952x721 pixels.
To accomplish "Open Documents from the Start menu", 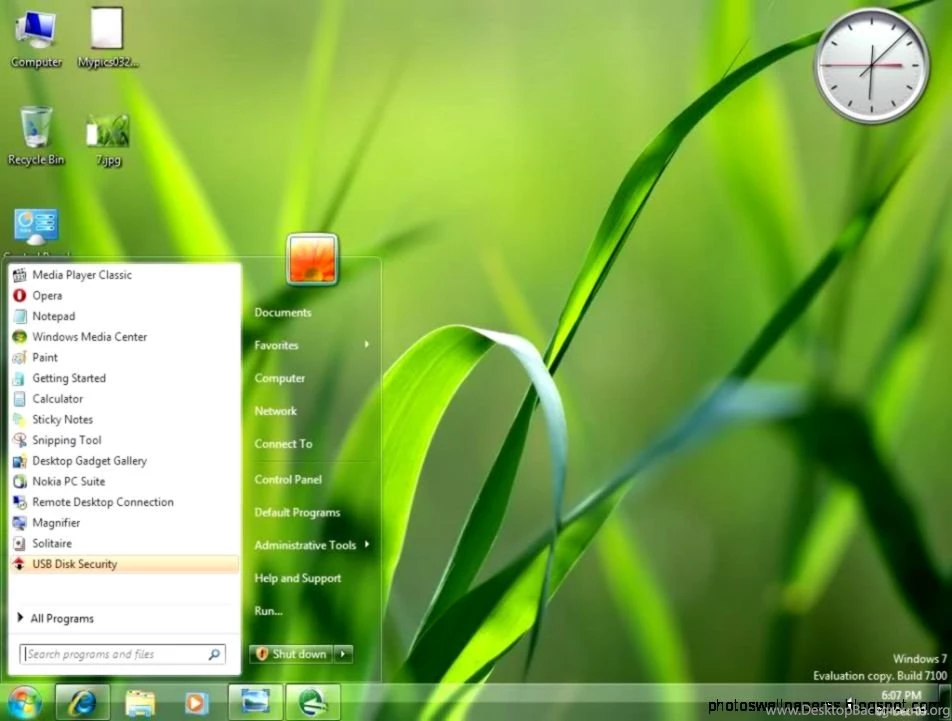I will (x=283, y=313).
